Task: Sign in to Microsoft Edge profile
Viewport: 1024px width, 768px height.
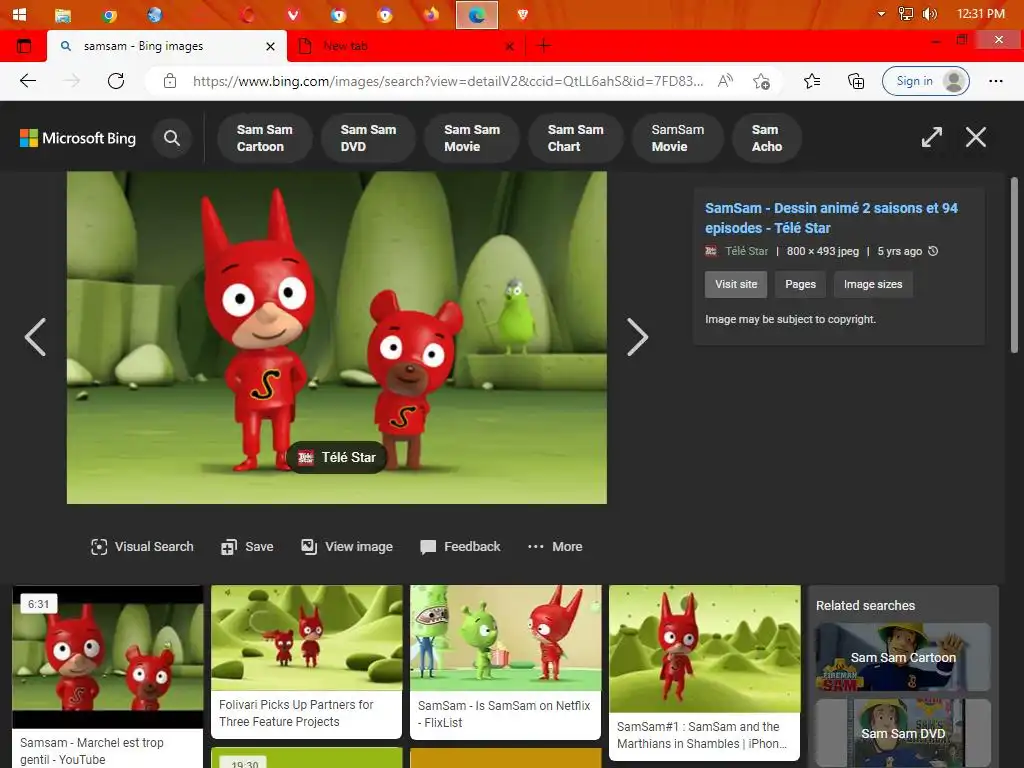Action: click(925, 81)
